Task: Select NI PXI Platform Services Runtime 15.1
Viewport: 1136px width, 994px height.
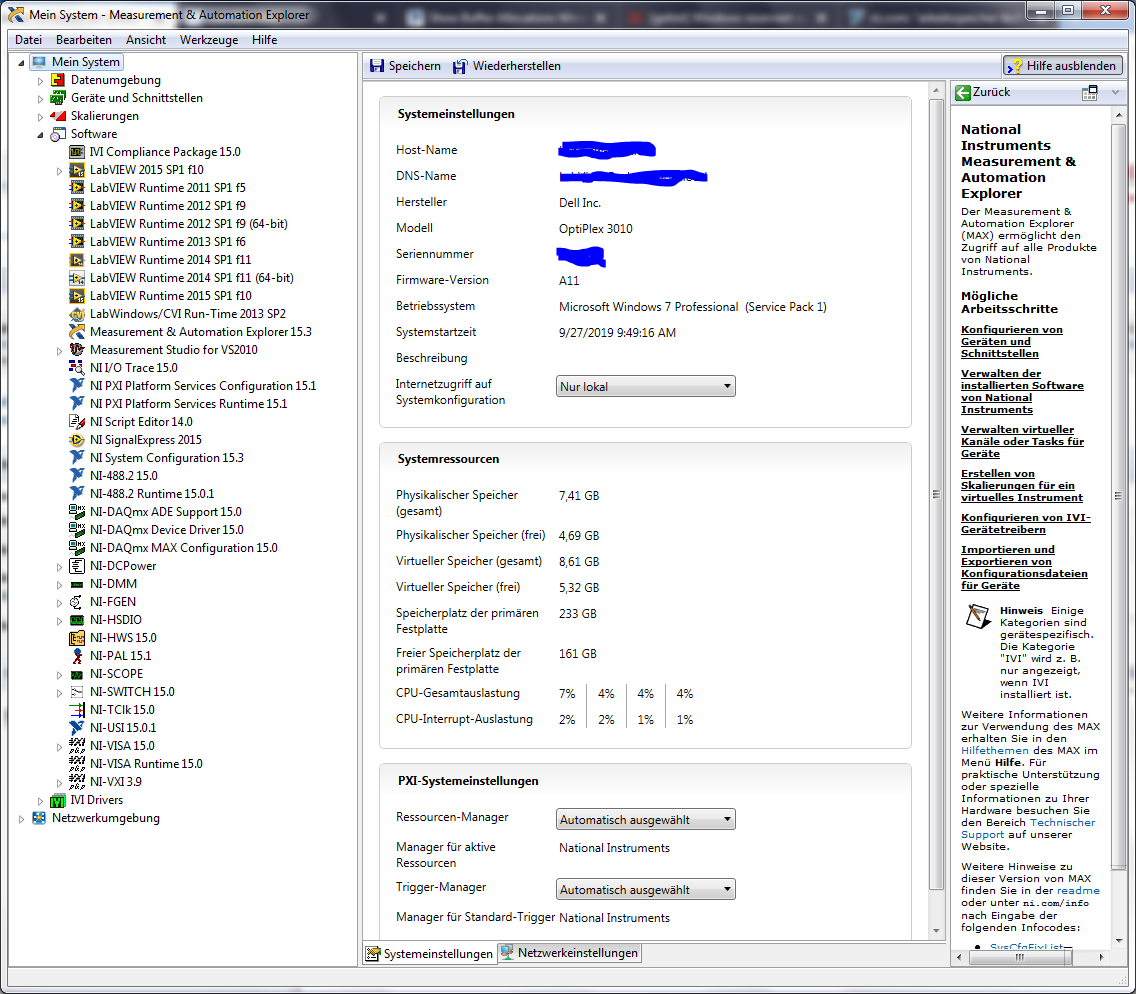Action: coord(188,404)
